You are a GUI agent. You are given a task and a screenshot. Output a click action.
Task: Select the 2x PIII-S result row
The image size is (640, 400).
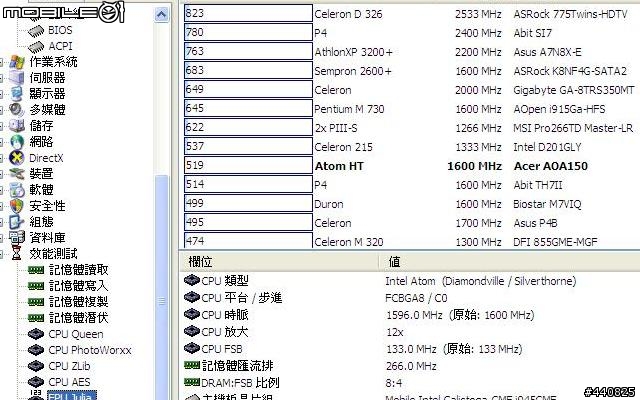[410, 128]
